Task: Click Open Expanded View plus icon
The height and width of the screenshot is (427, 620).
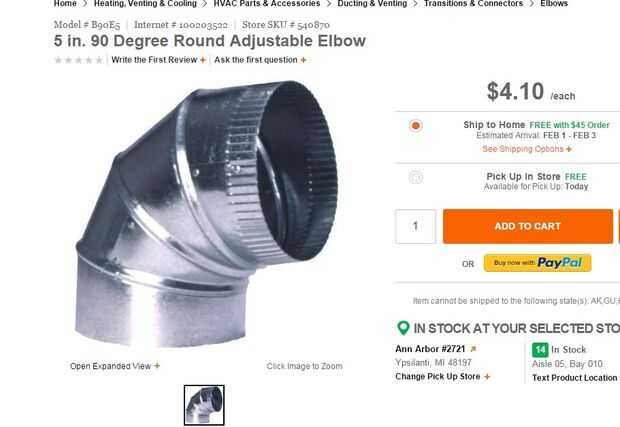Action: coord(157,366)
